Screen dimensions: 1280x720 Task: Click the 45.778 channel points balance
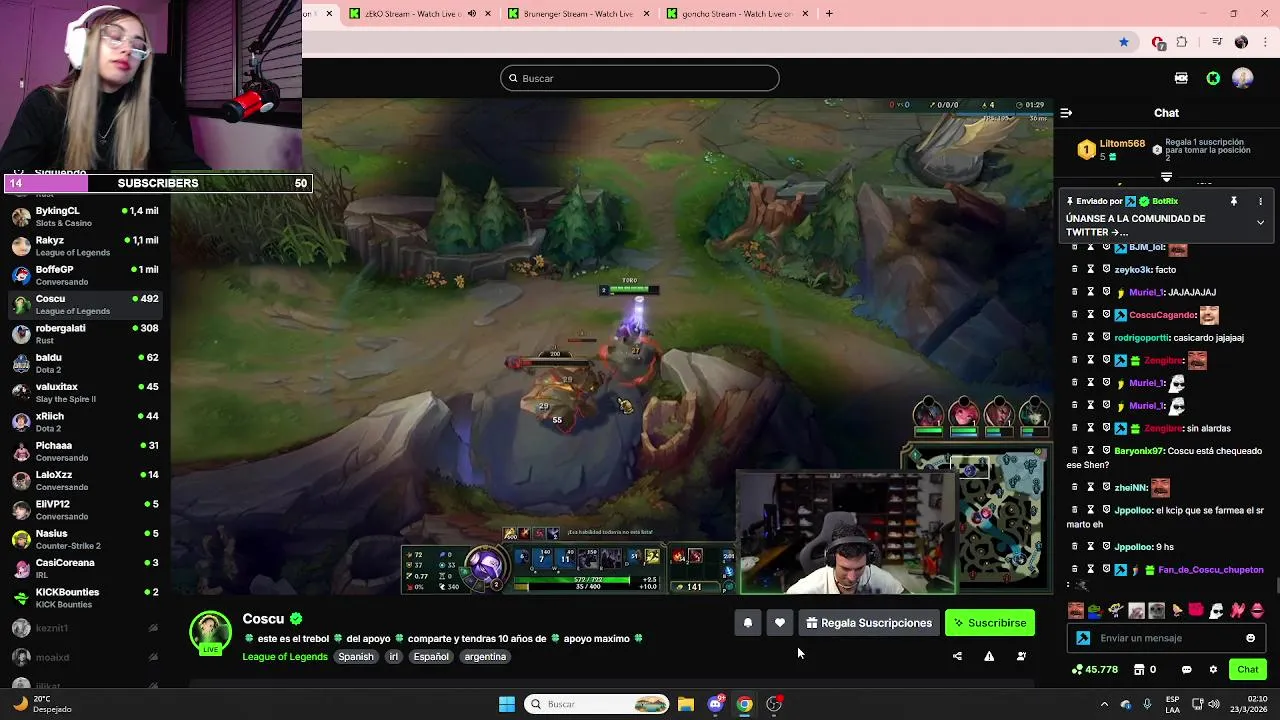(x=1095, y=669)
